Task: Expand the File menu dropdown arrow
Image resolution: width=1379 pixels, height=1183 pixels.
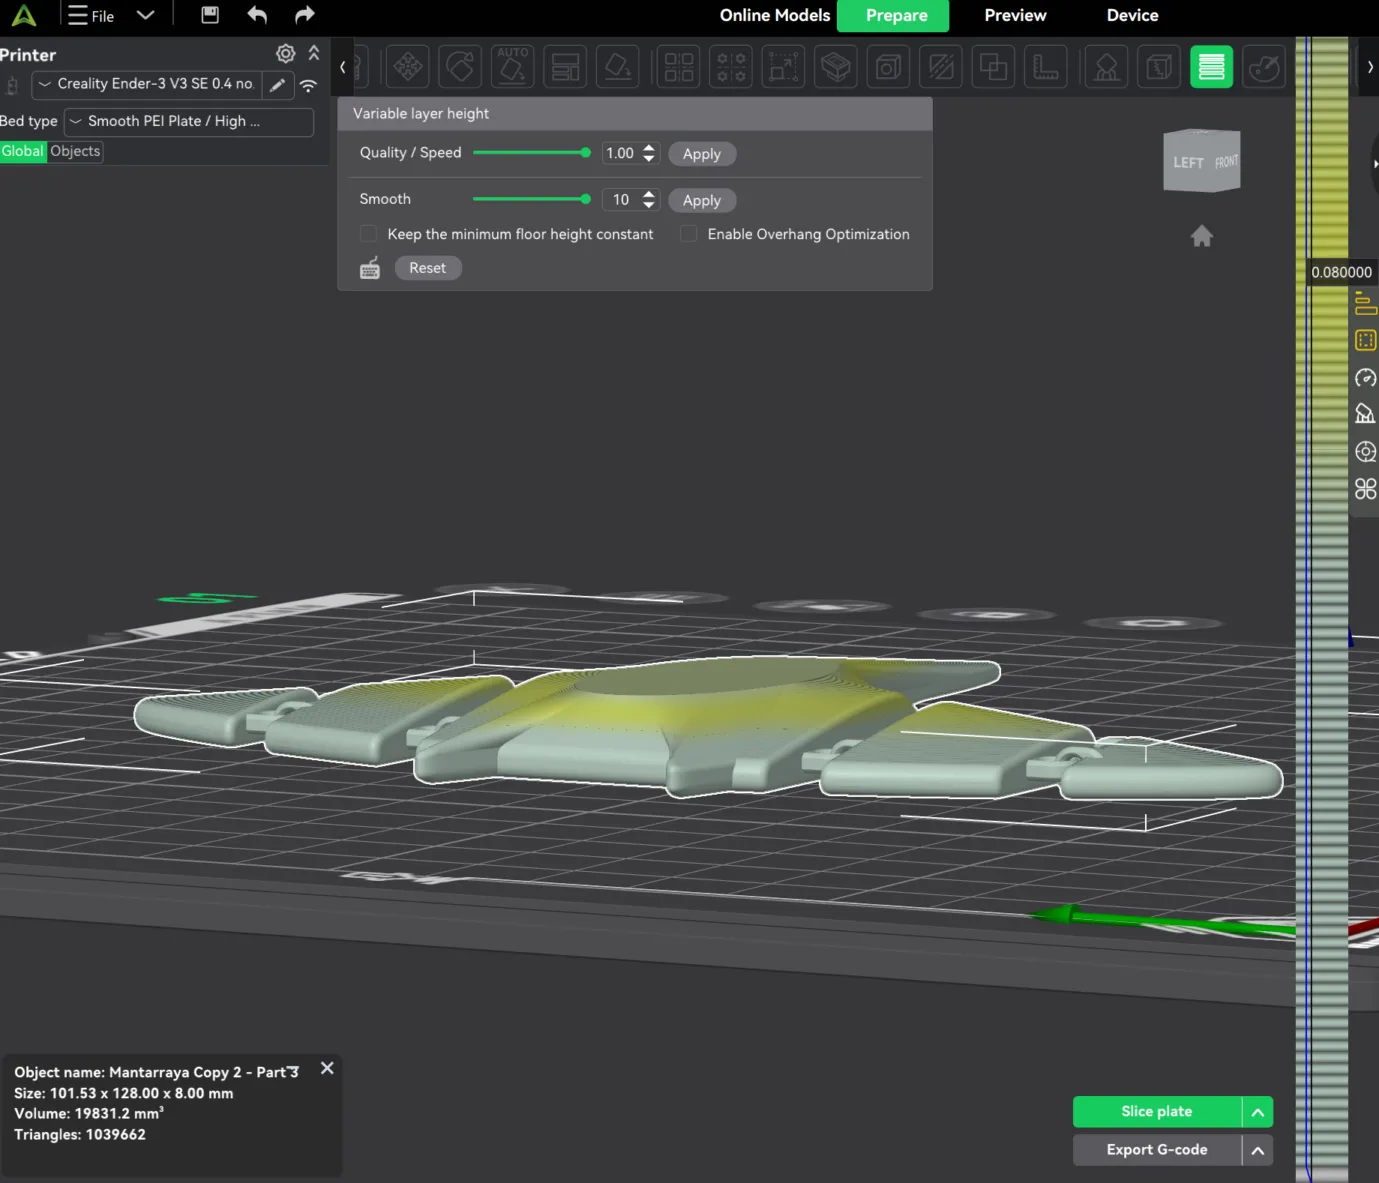Action: [145, 15]
